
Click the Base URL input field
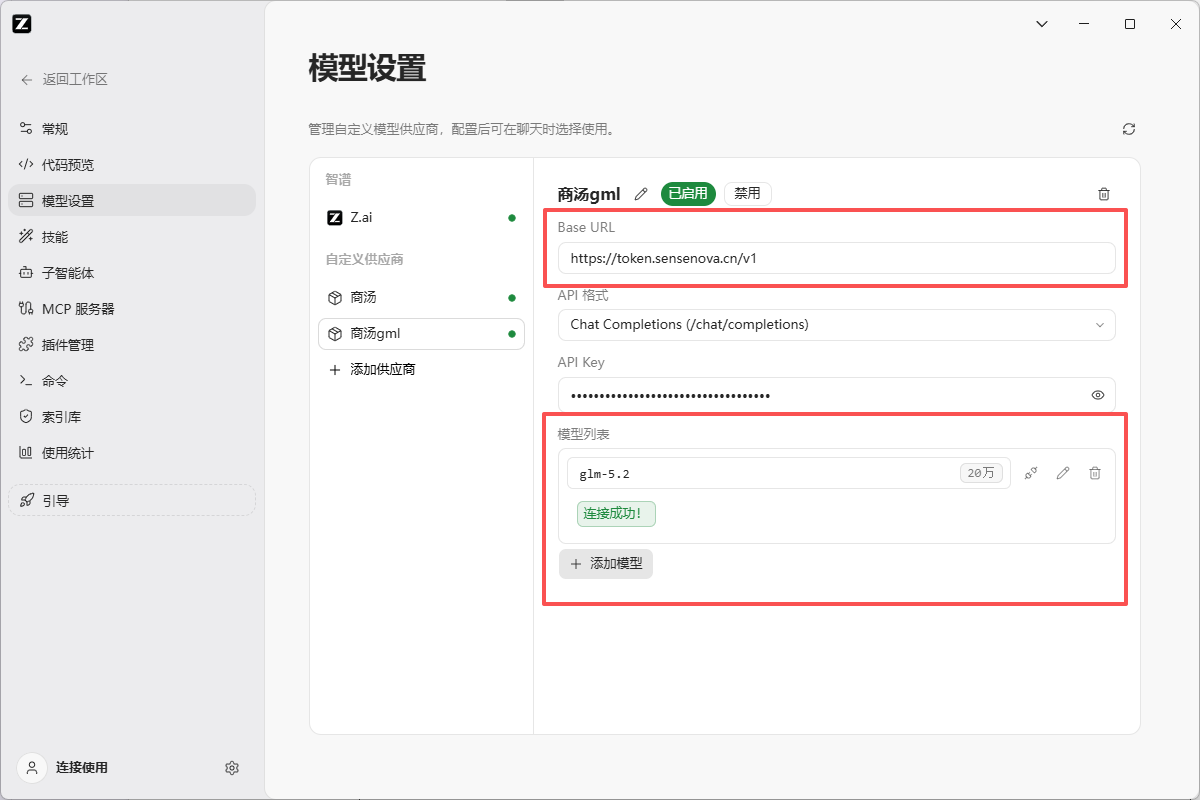click(x=836, y=258)
